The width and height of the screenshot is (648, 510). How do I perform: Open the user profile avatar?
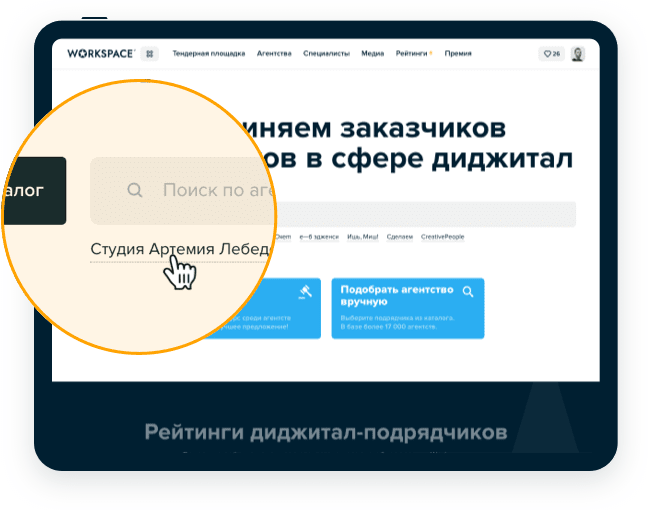pos(578,54)
